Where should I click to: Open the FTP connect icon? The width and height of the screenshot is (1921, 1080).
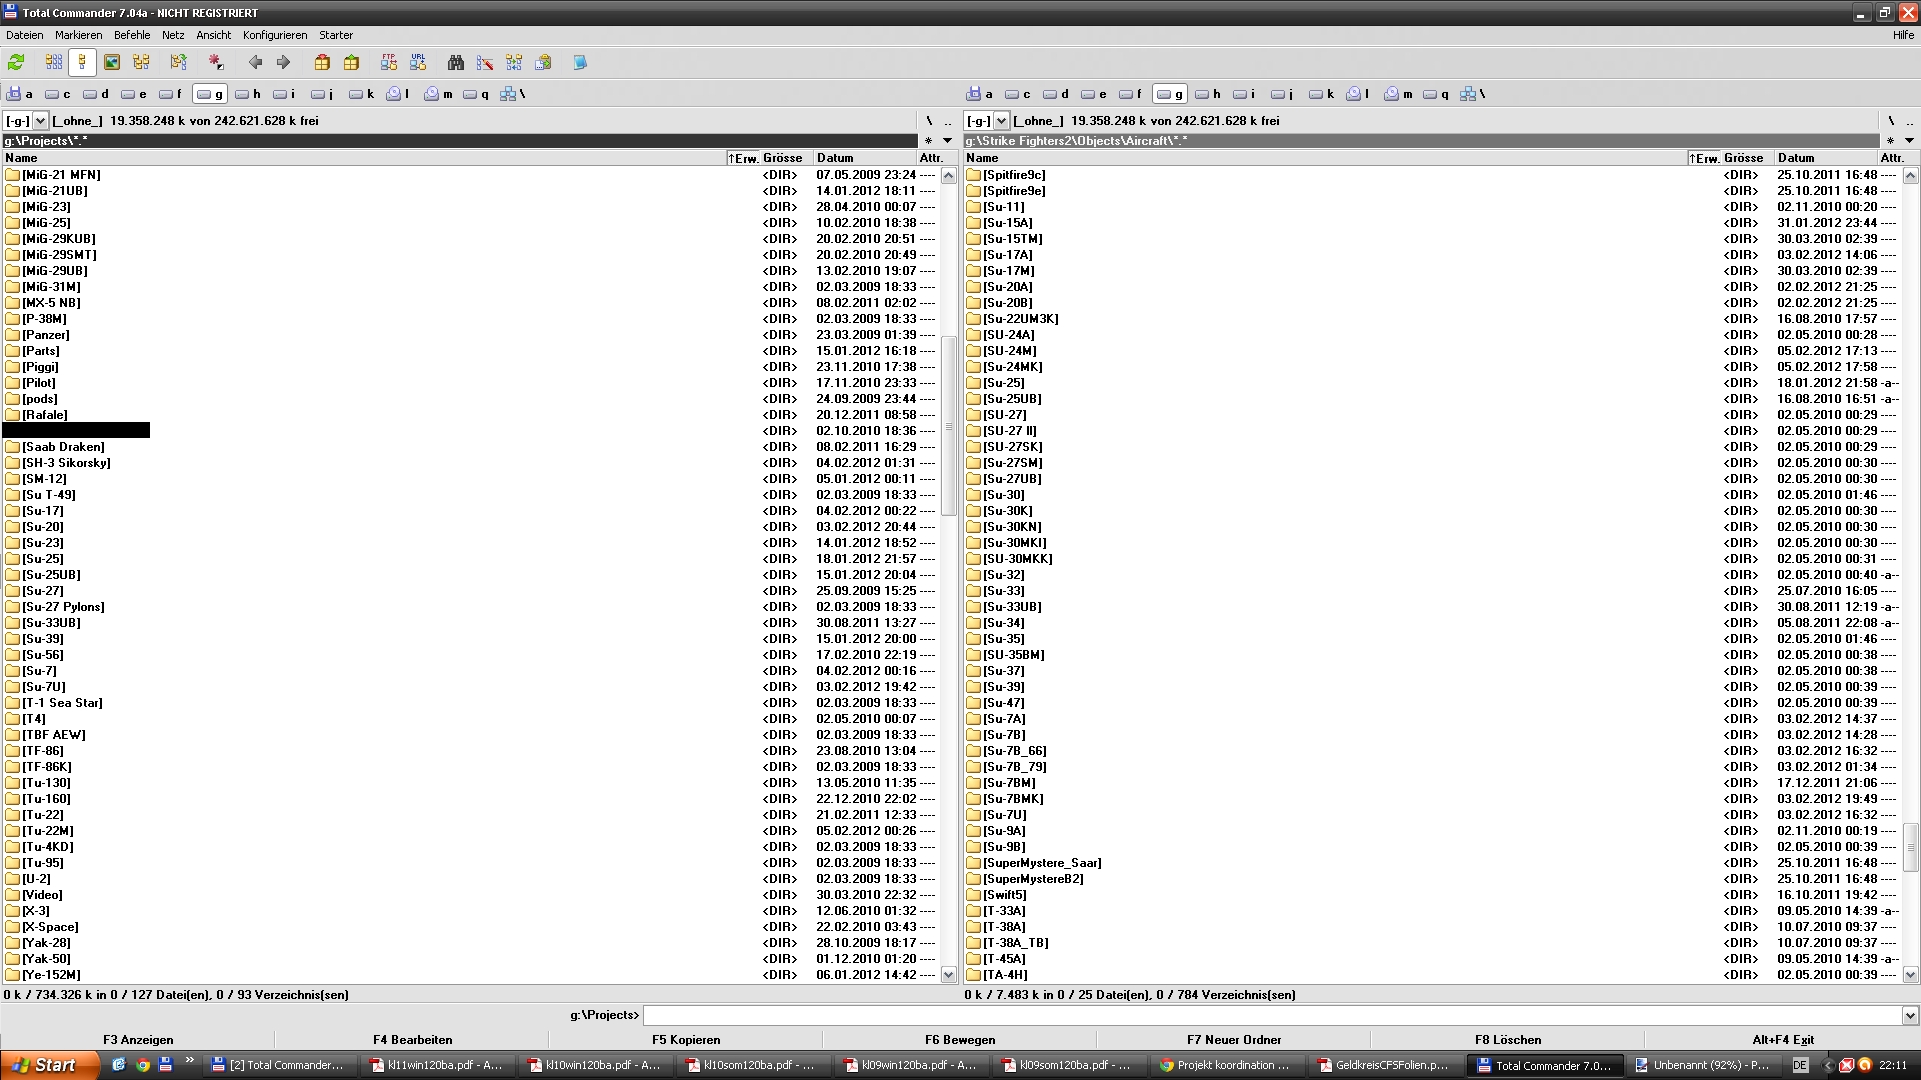point(389,63)
